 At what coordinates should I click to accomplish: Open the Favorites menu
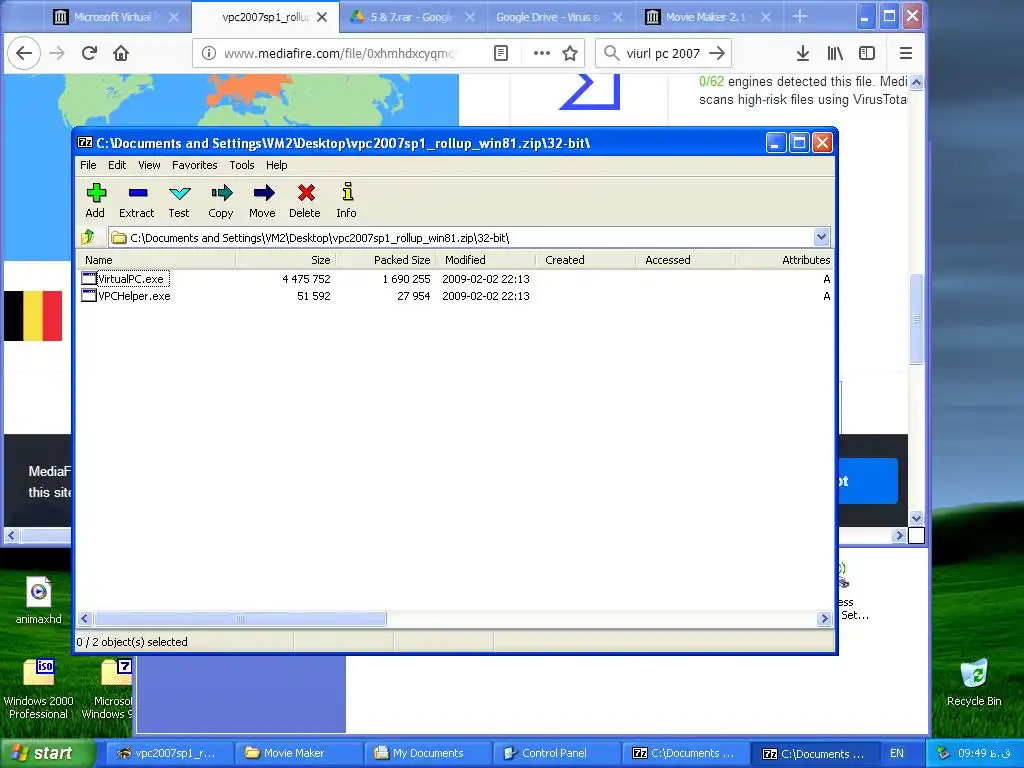195,165
